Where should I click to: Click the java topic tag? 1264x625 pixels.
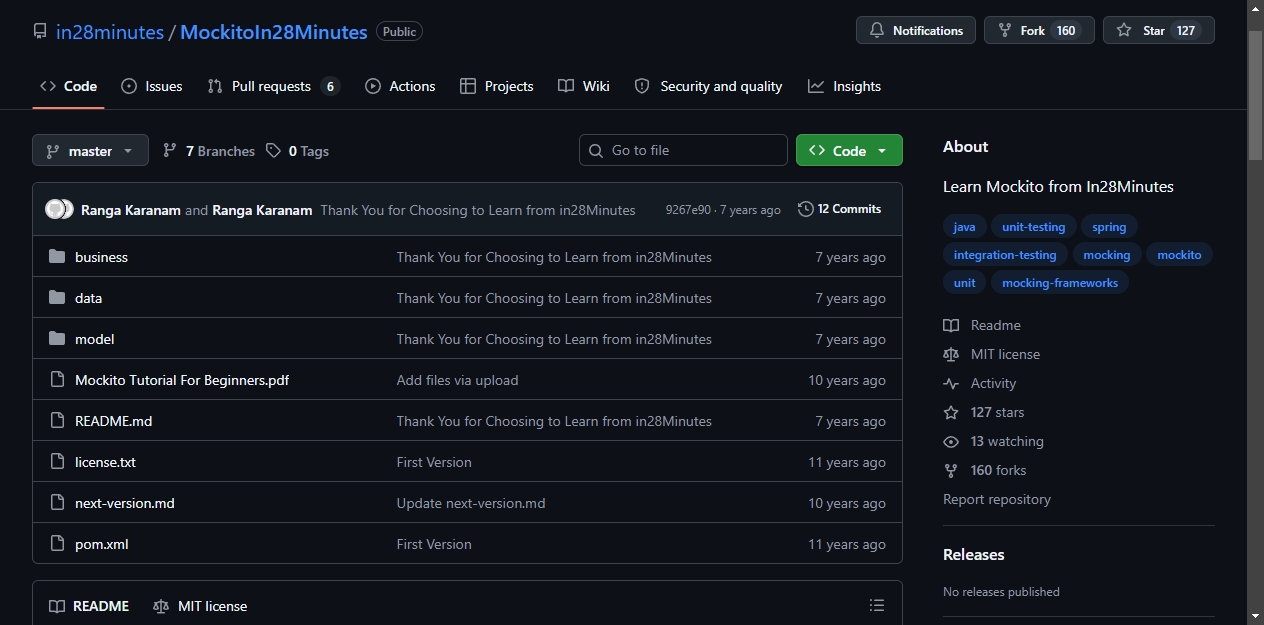point(964,227)
